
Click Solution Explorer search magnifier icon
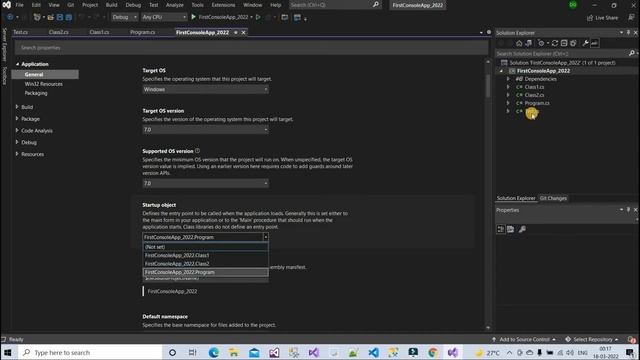(631, 53)
